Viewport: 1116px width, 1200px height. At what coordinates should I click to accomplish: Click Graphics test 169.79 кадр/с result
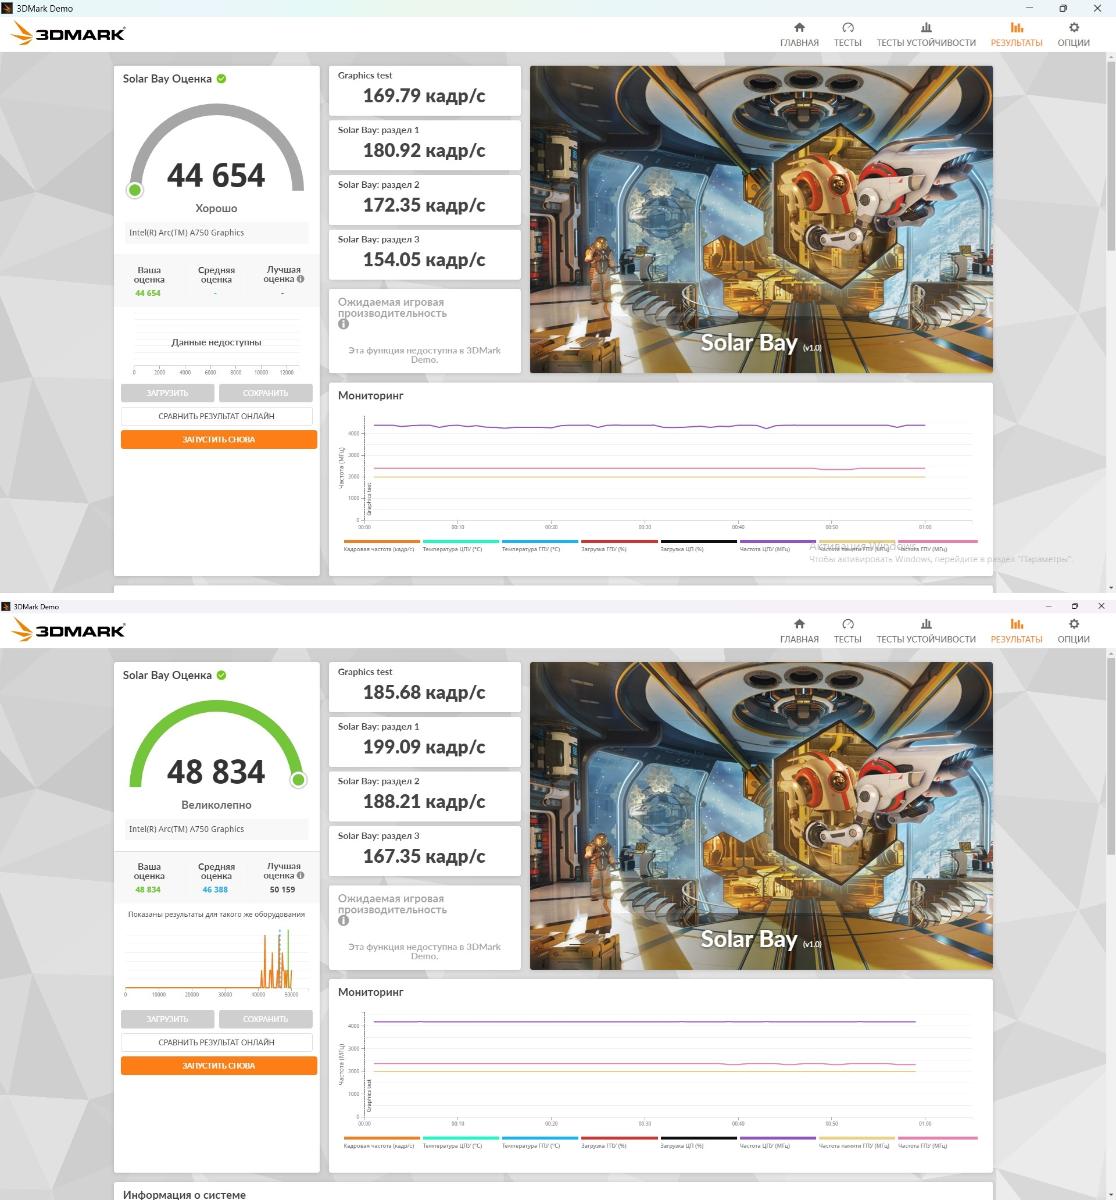[x=425, y=90]
